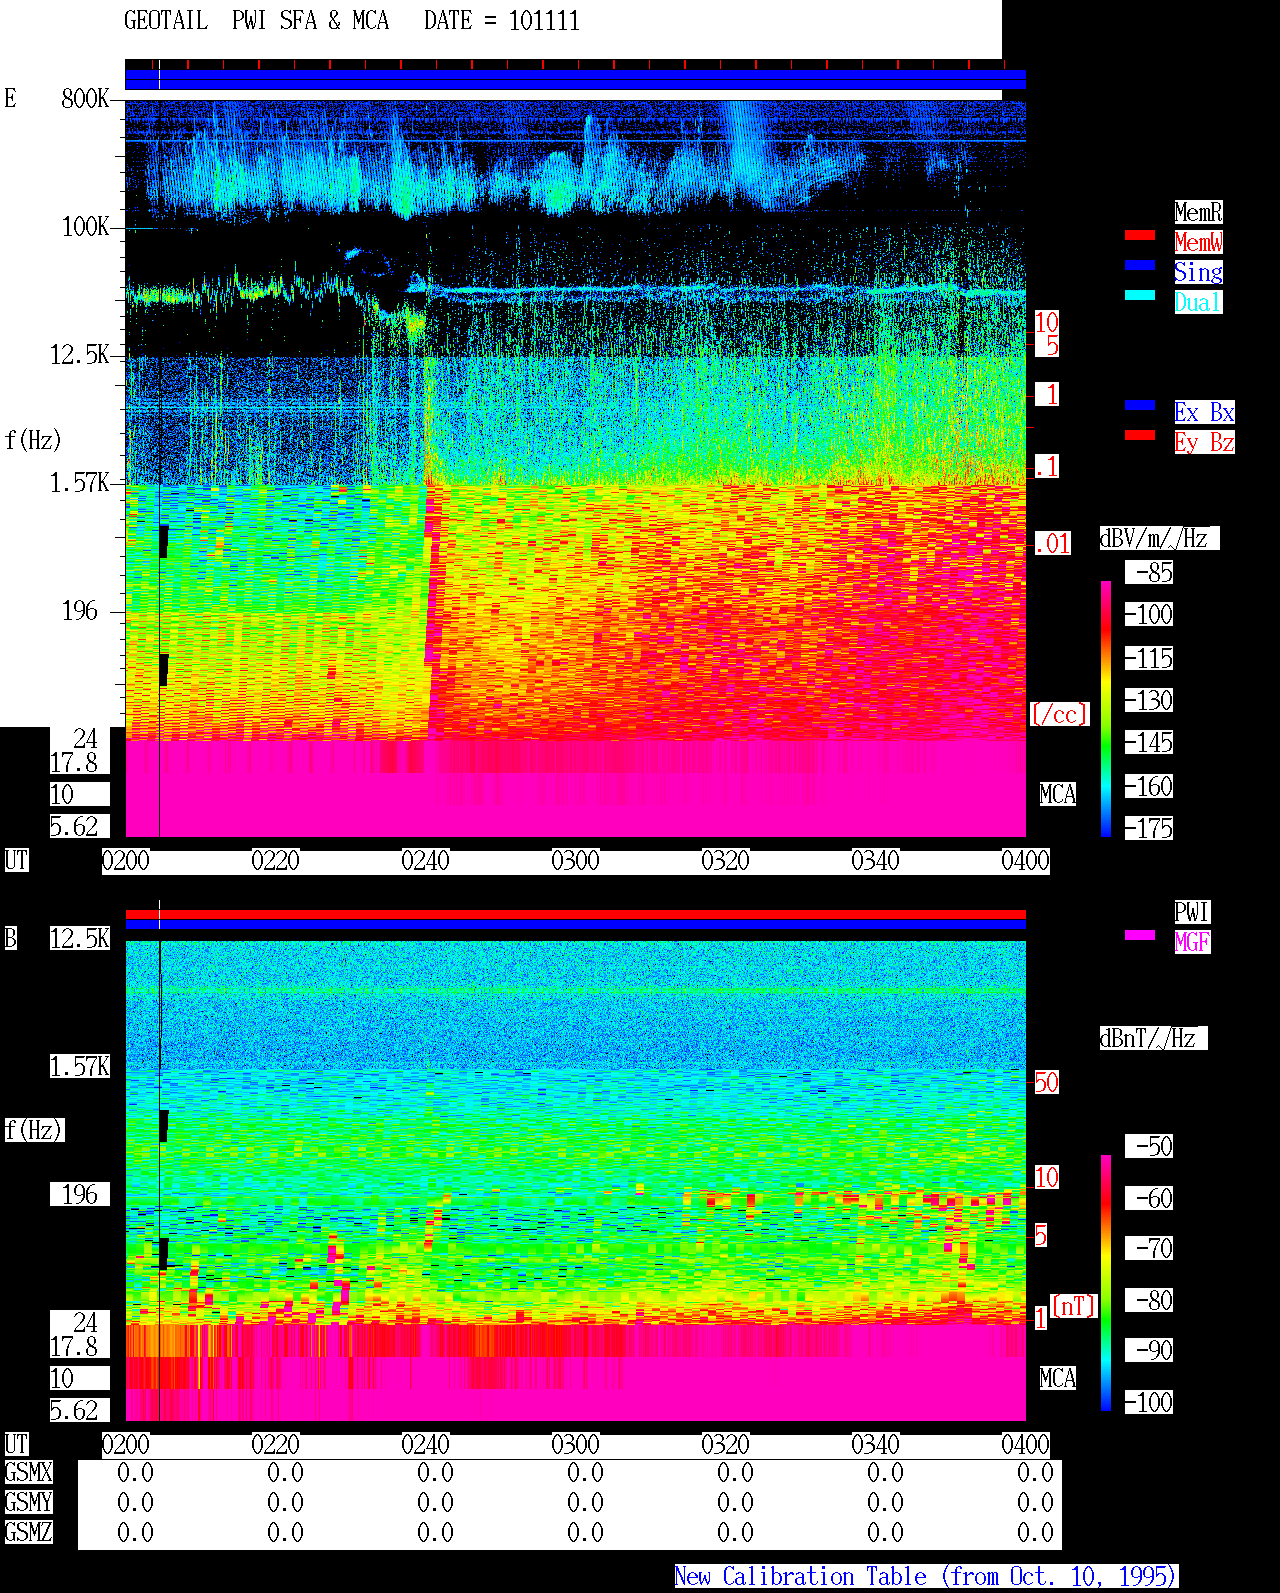Click the "Ex Bx" legend label

tap(1204, 412)
